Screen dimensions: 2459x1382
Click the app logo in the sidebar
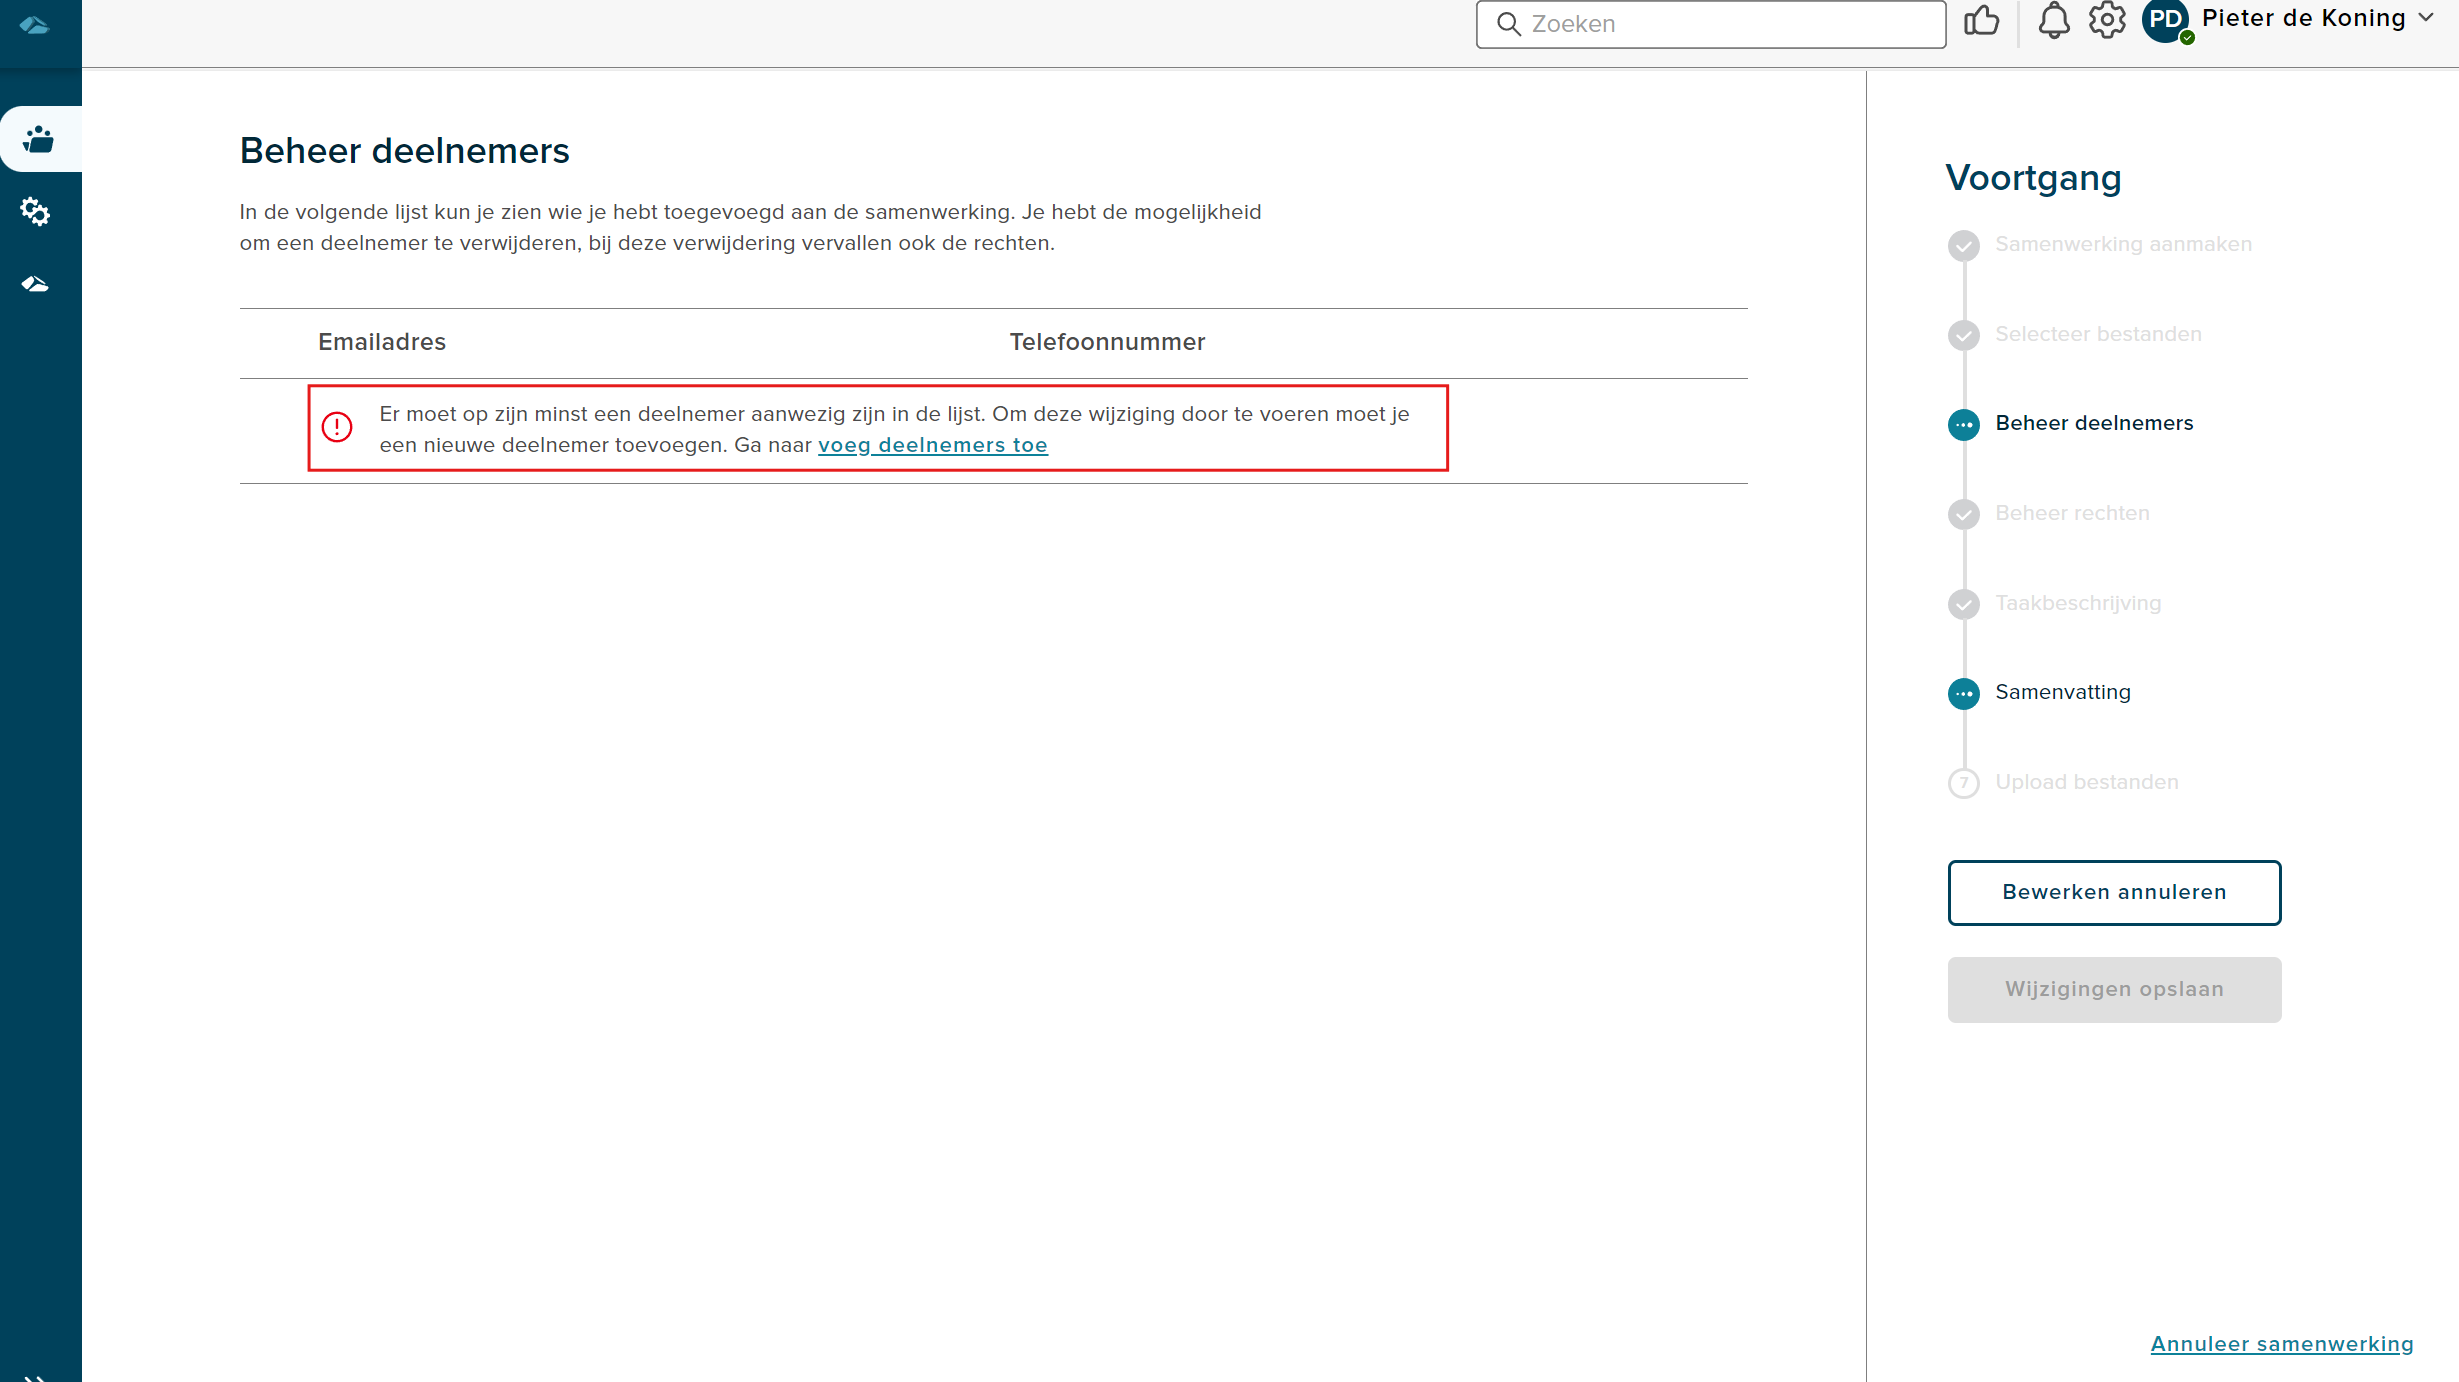[x=35, y=25]
